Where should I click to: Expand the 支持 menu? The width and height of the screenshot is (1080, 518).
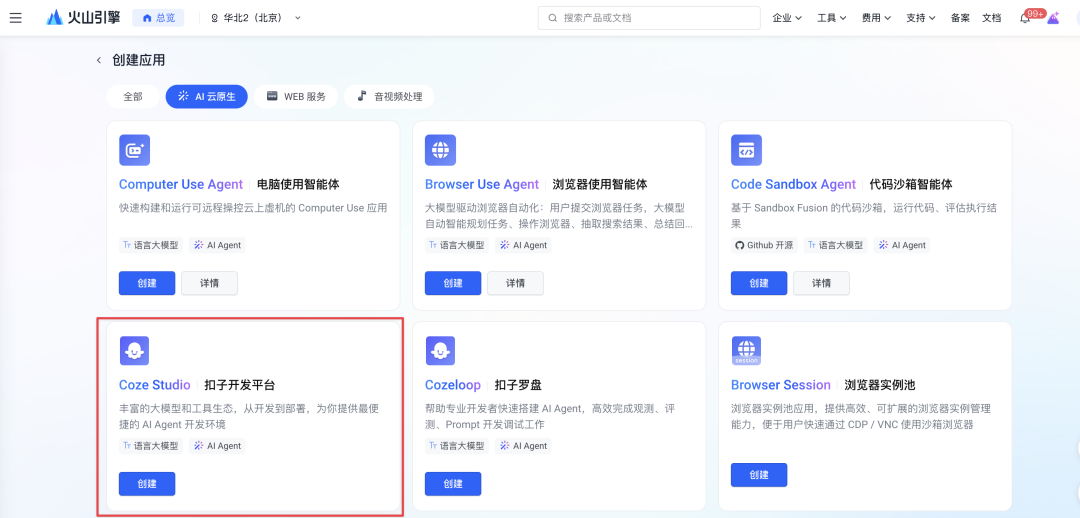[x=921, y=18]
